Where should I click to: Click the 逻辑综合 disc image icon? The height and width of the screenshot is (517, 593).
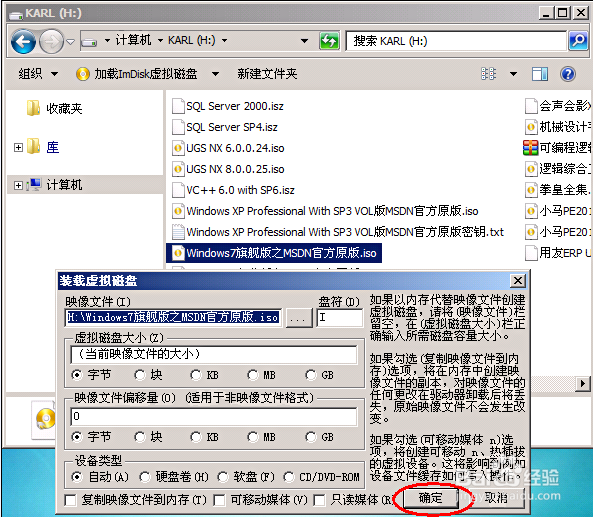(531, 169)
